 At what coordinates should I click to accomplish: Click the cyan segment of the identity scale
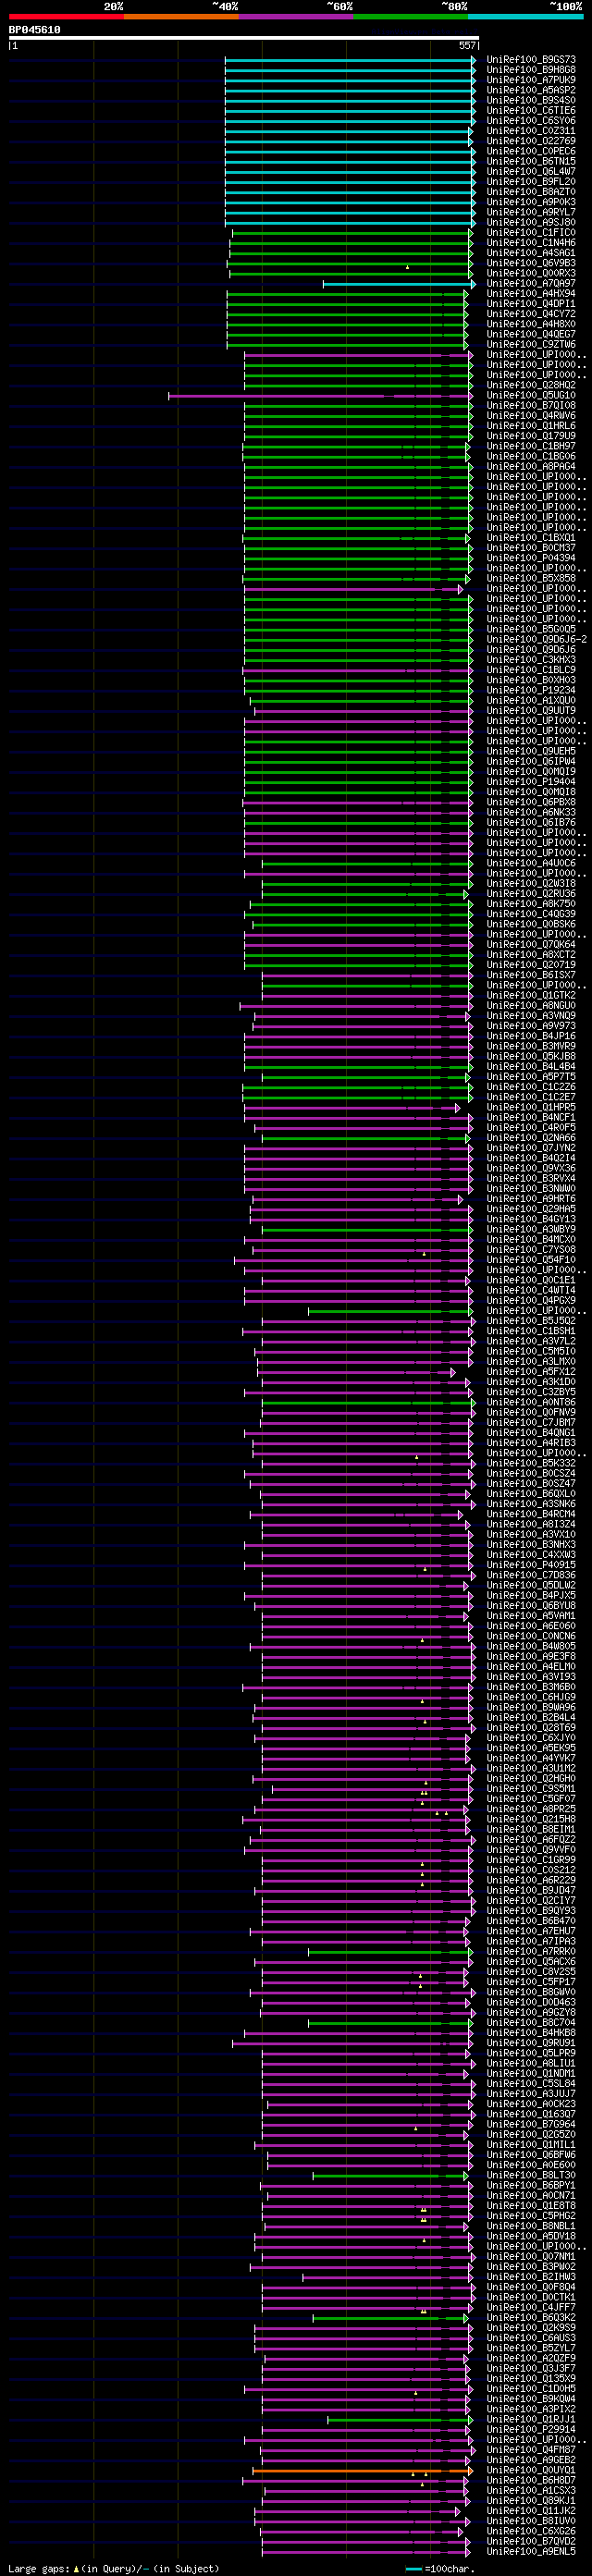(x=525, y=16)
